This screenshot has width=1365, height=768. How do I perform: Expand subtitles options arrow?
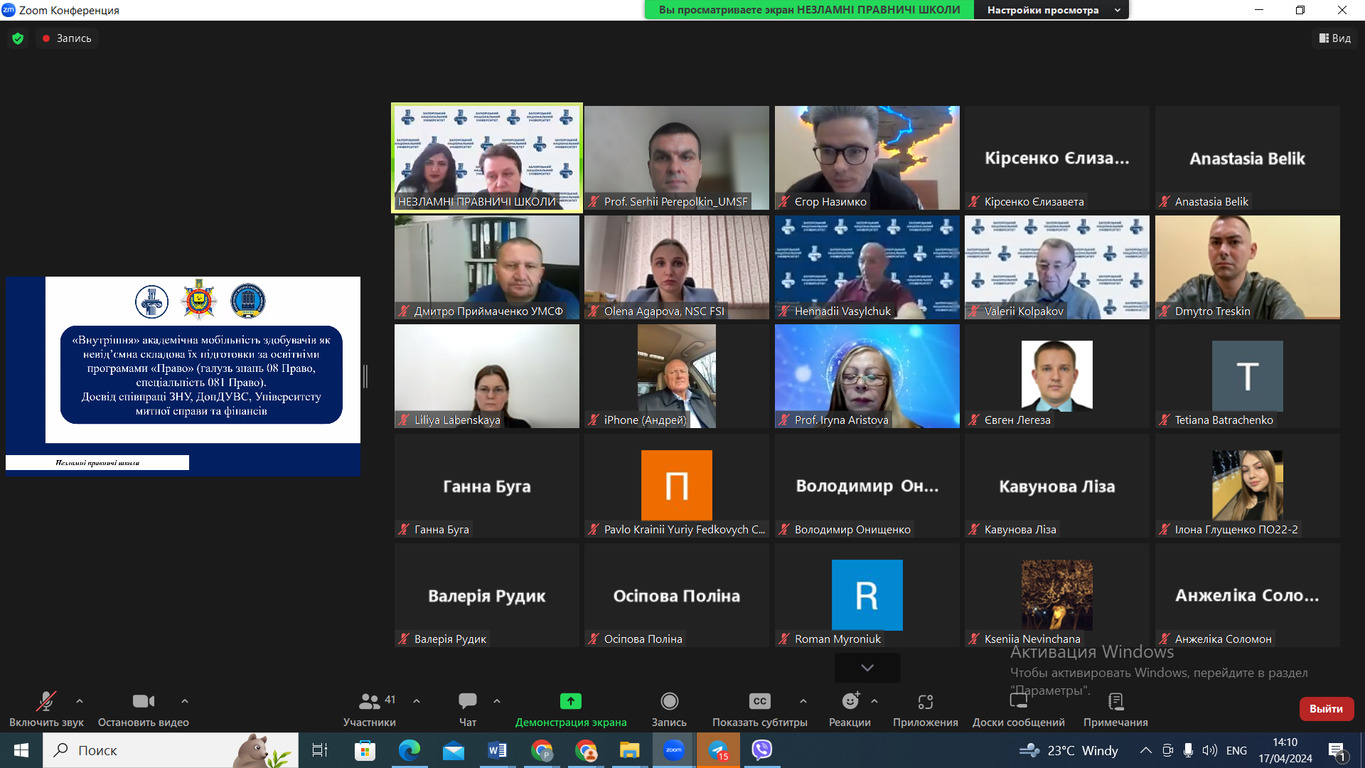(803, 701)
